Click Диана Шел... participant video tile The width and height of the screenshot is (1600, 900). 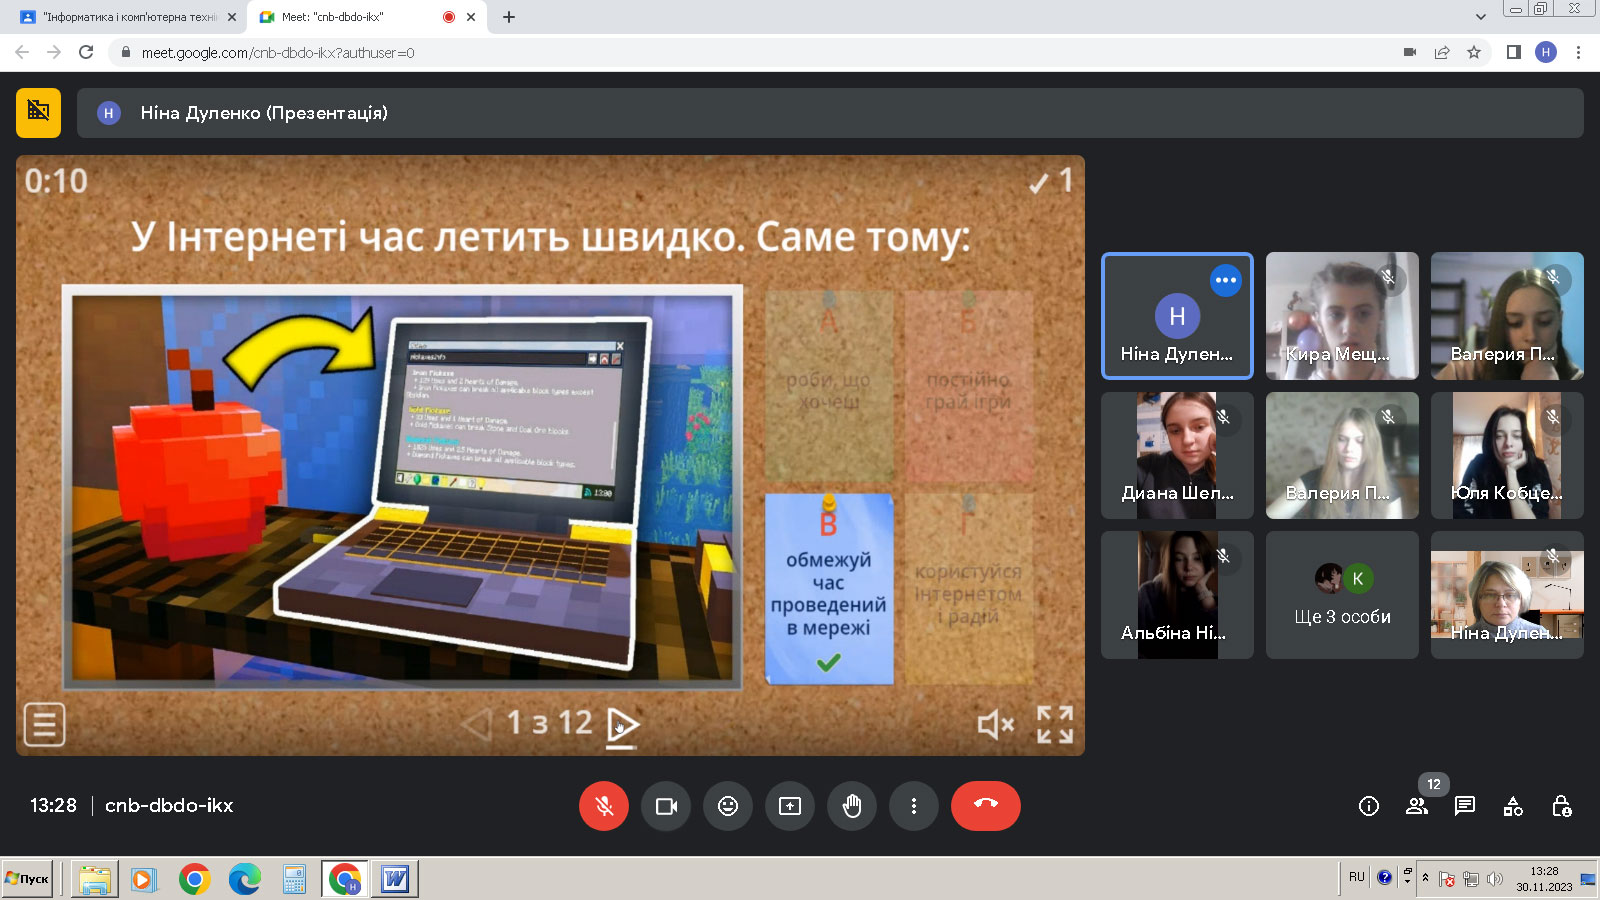[x=1177, y=455]
